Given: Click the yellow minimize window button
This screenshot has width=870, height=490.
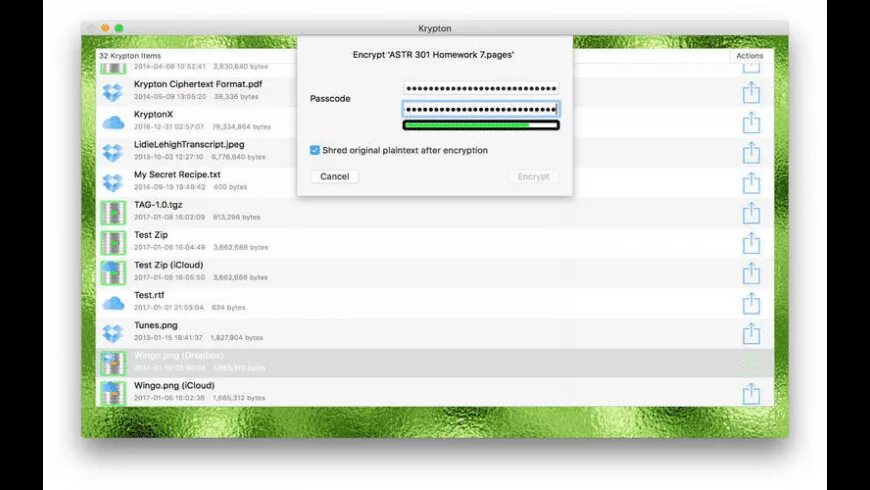Looking at the screenshot, I should pyautogui.click(x=105, y=28).
